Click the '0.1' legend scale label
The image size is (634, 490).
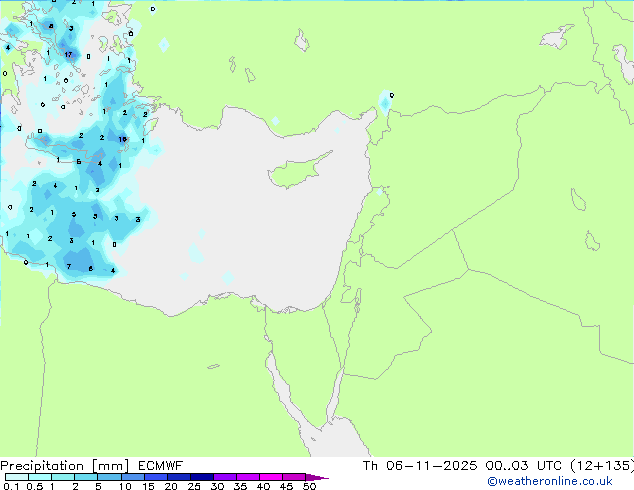tap(11, 486)
